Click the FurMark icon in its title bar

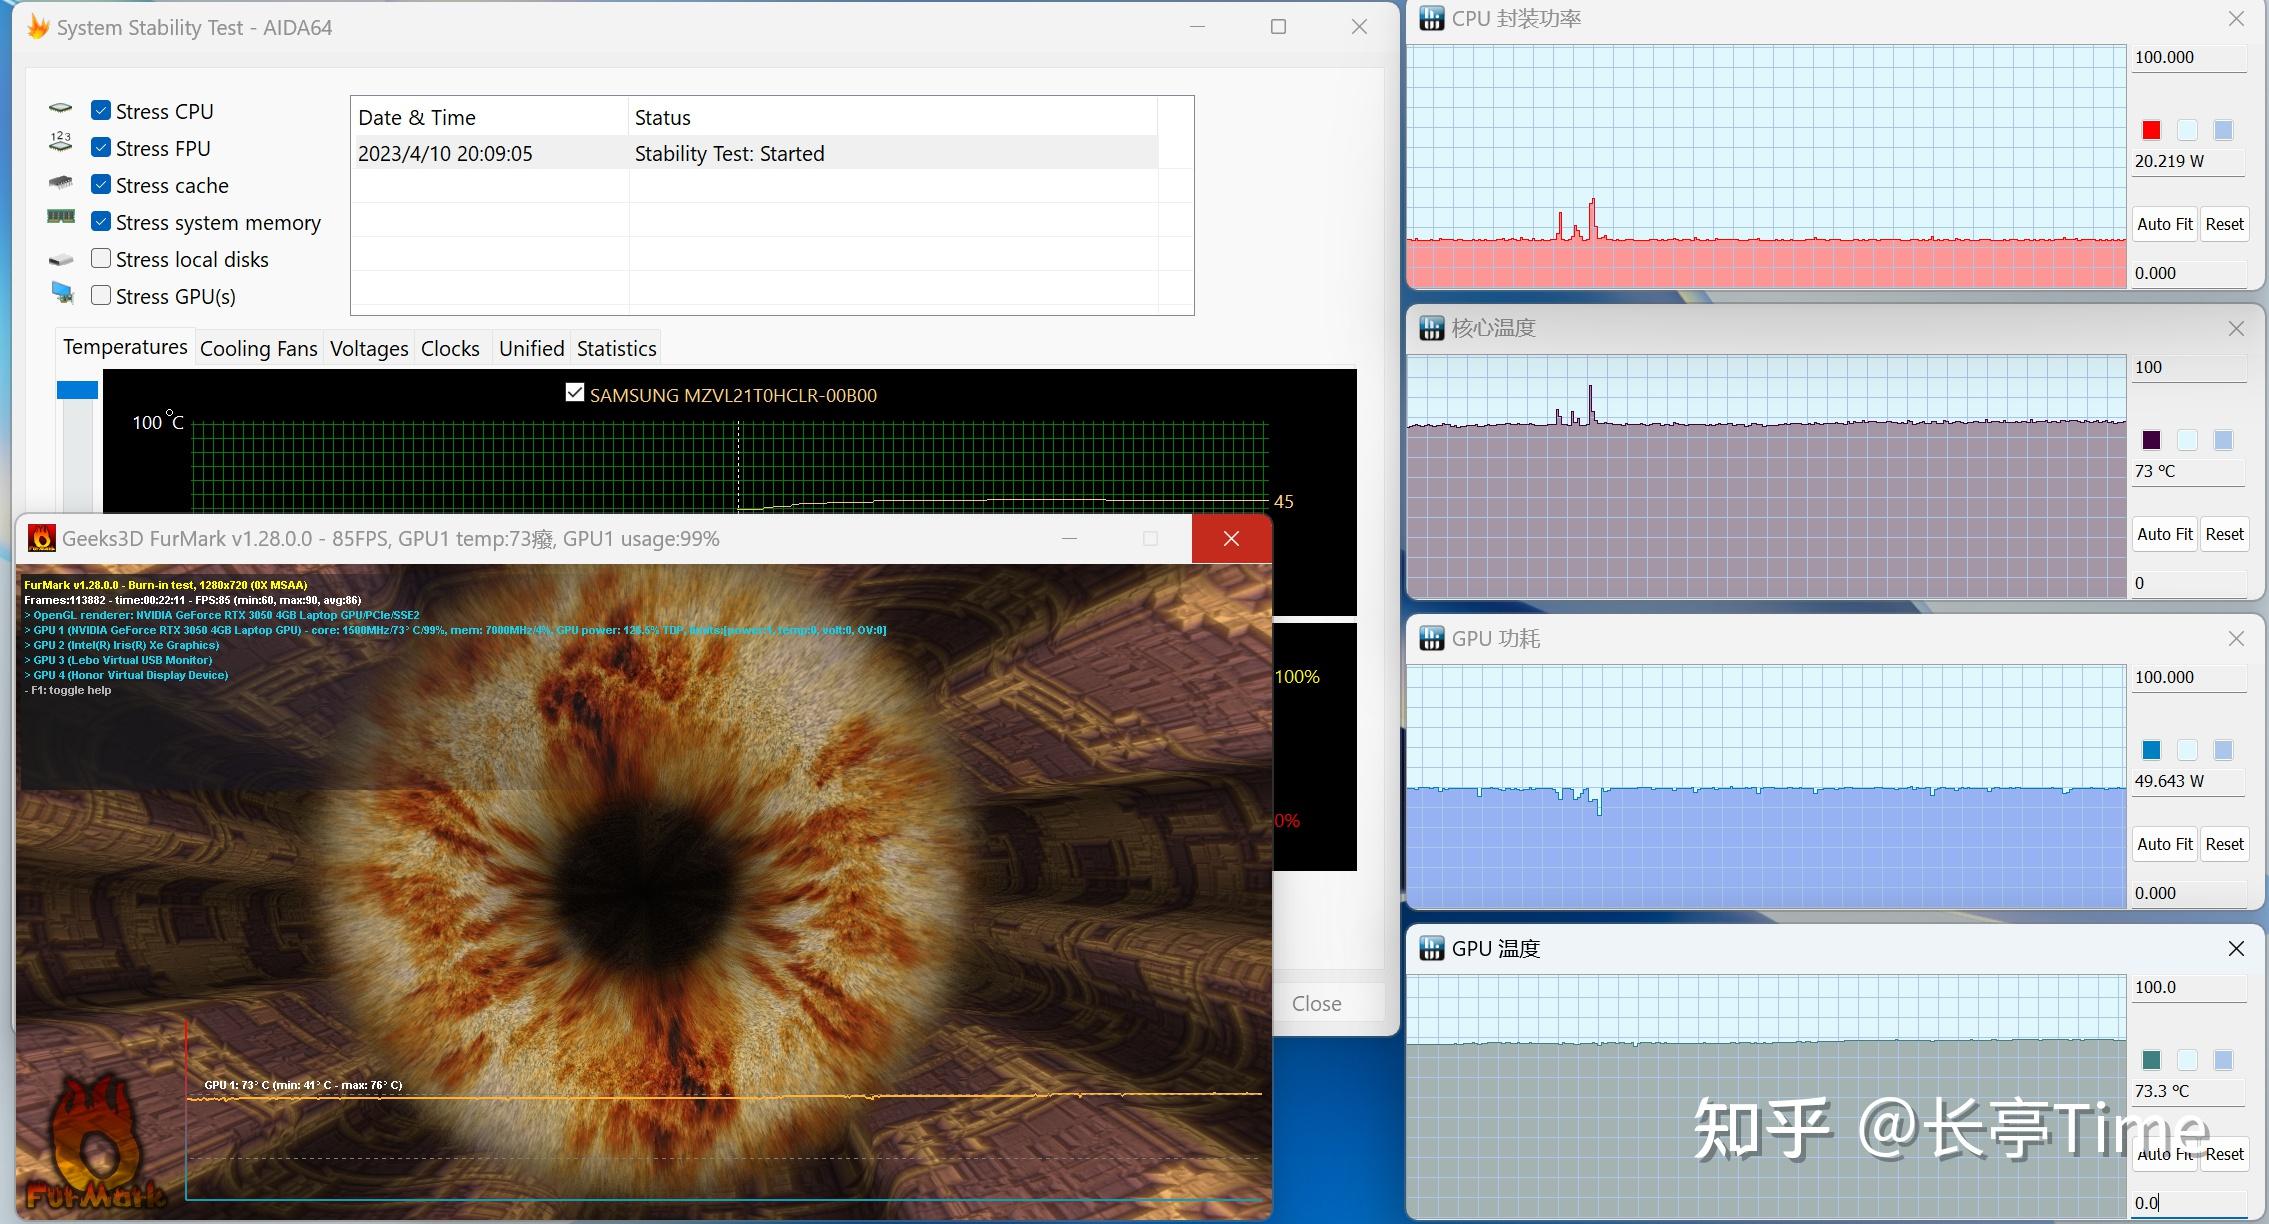click(x=42, y=538)
